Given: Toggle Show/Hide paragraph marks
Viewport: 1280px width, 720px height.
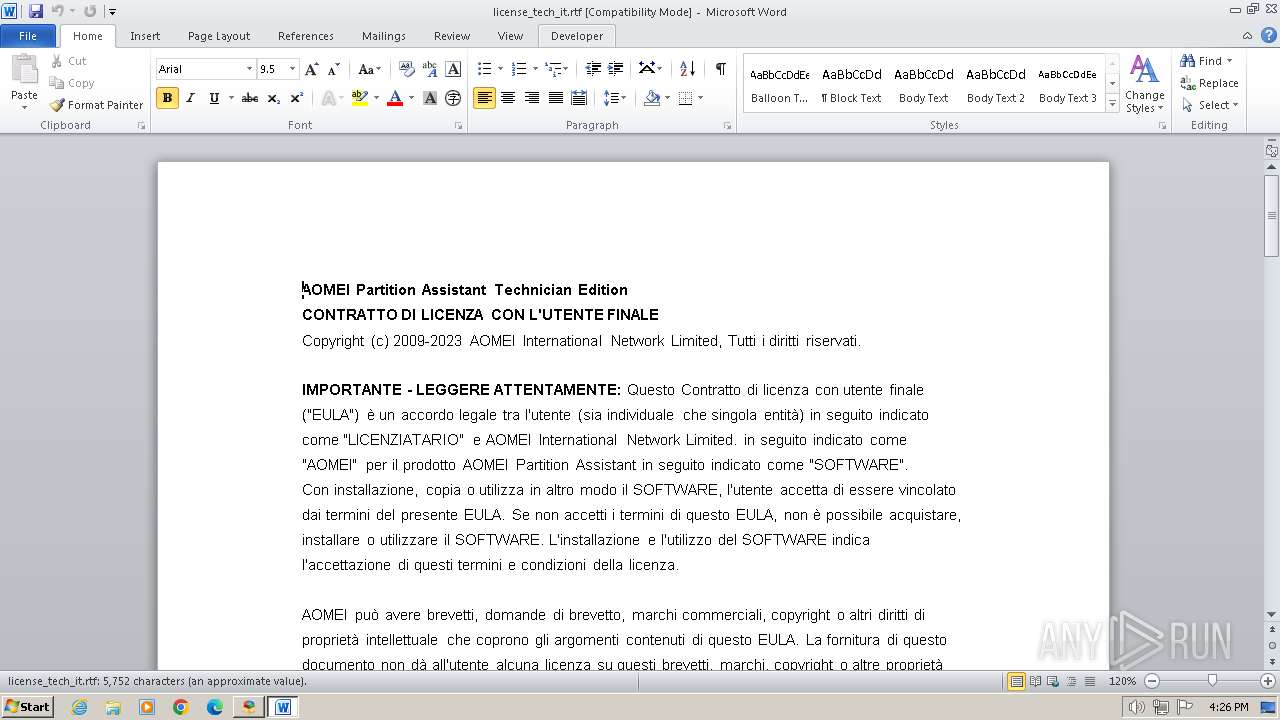Looking at the screenshot, I should [720, 69].
